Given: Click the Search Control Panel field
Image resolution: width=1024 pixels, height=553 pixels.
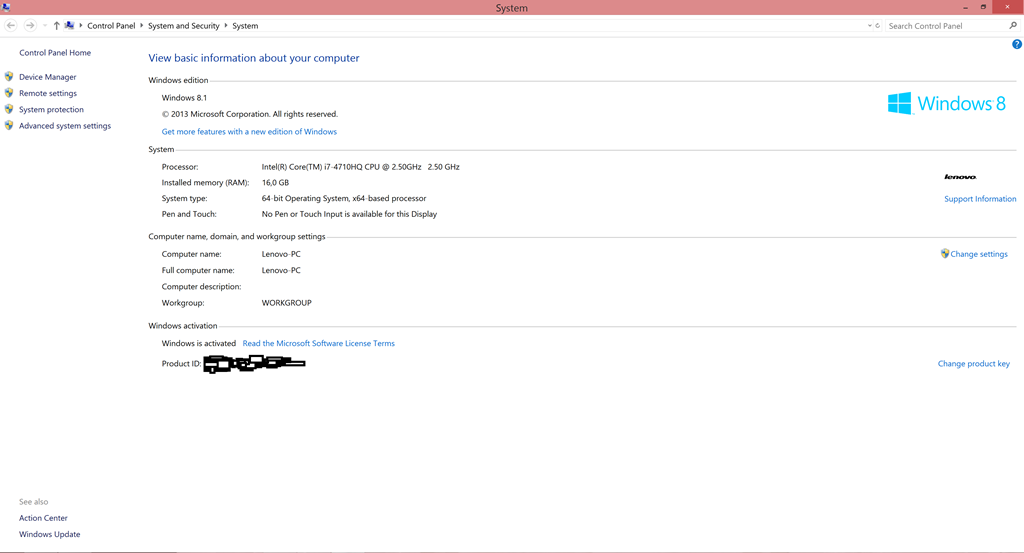Looking at the screenshot, I should tap(945, 26).
